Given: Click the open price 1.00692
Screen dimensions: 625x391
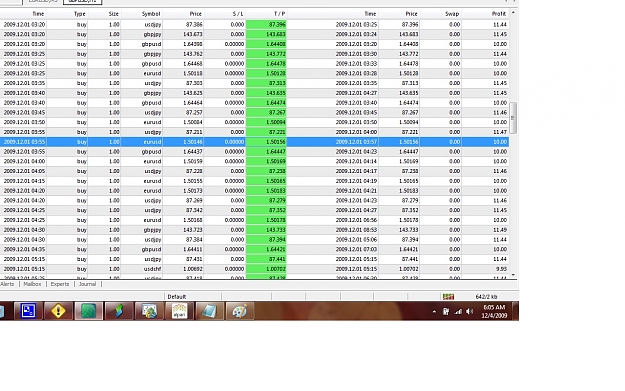Looking at the screenshot, I should [x=193, y=269].
